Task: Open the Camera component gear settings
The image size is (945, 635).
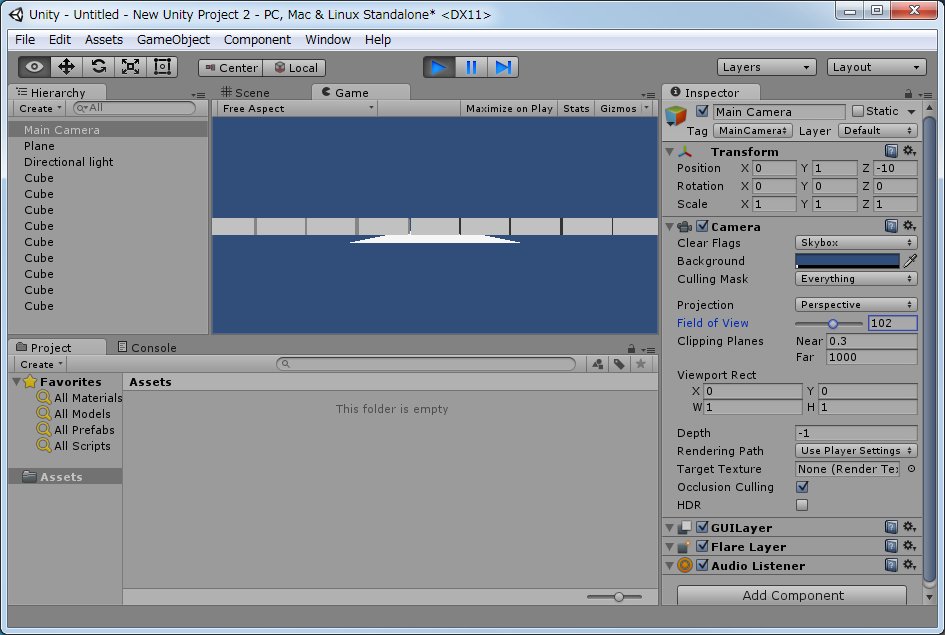Action: [909, 227]
